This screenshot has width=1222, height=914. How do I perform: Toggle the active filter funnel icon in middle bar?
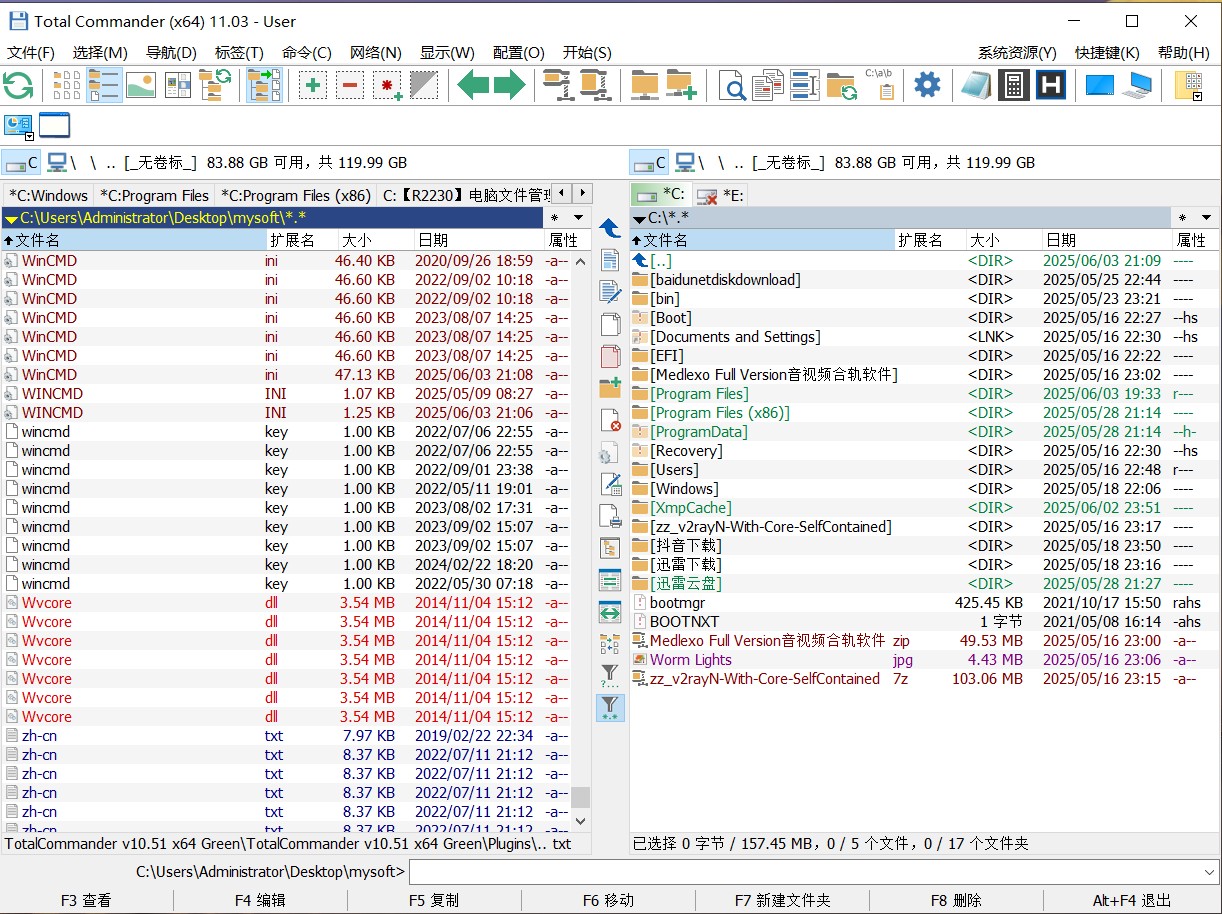click(x=610, y=708)
